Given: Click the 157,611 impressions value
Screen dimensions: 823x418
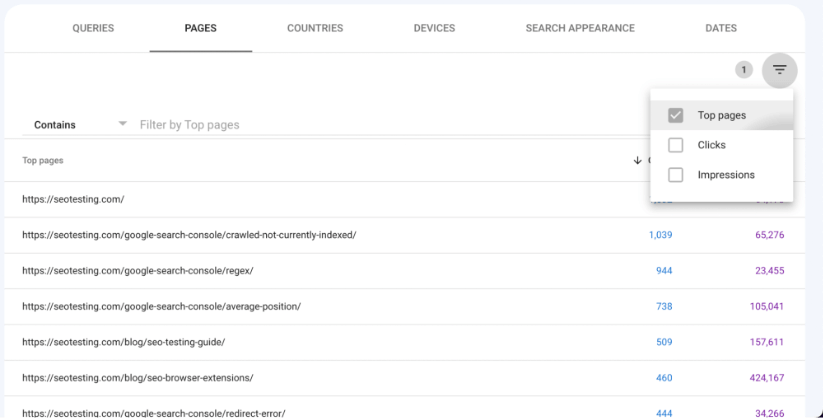Looking at the screenshot, I should click(767, 342).
